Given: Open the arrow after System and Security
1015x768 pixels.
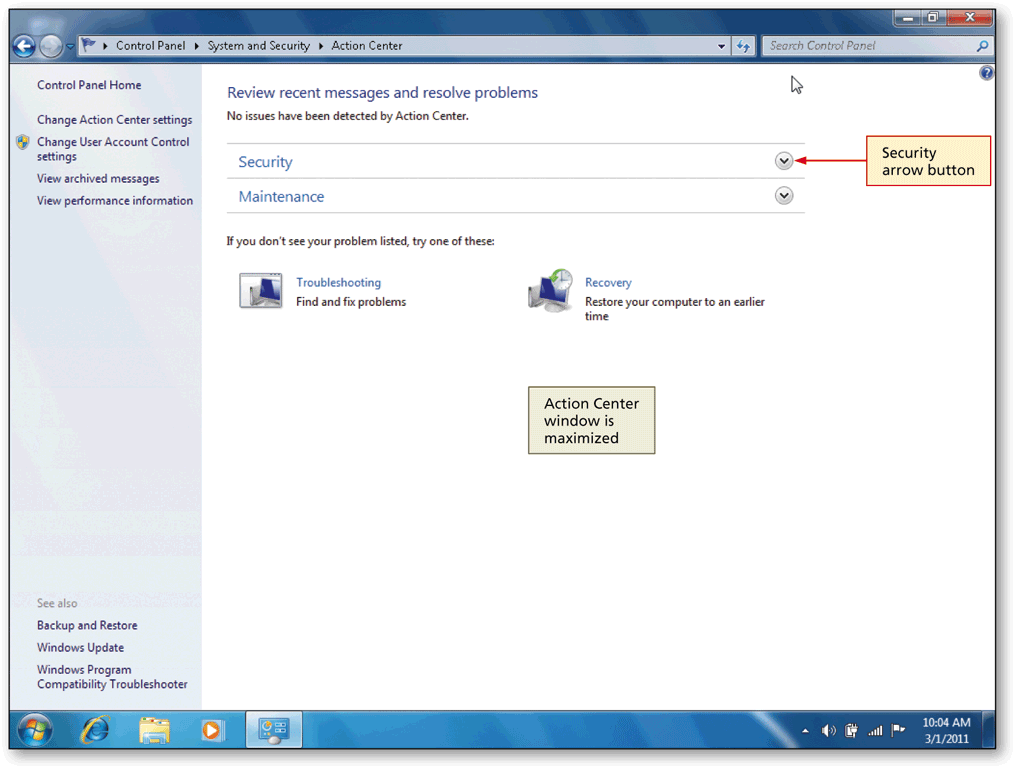Looking at the screenshot, I should pos(320,46).
